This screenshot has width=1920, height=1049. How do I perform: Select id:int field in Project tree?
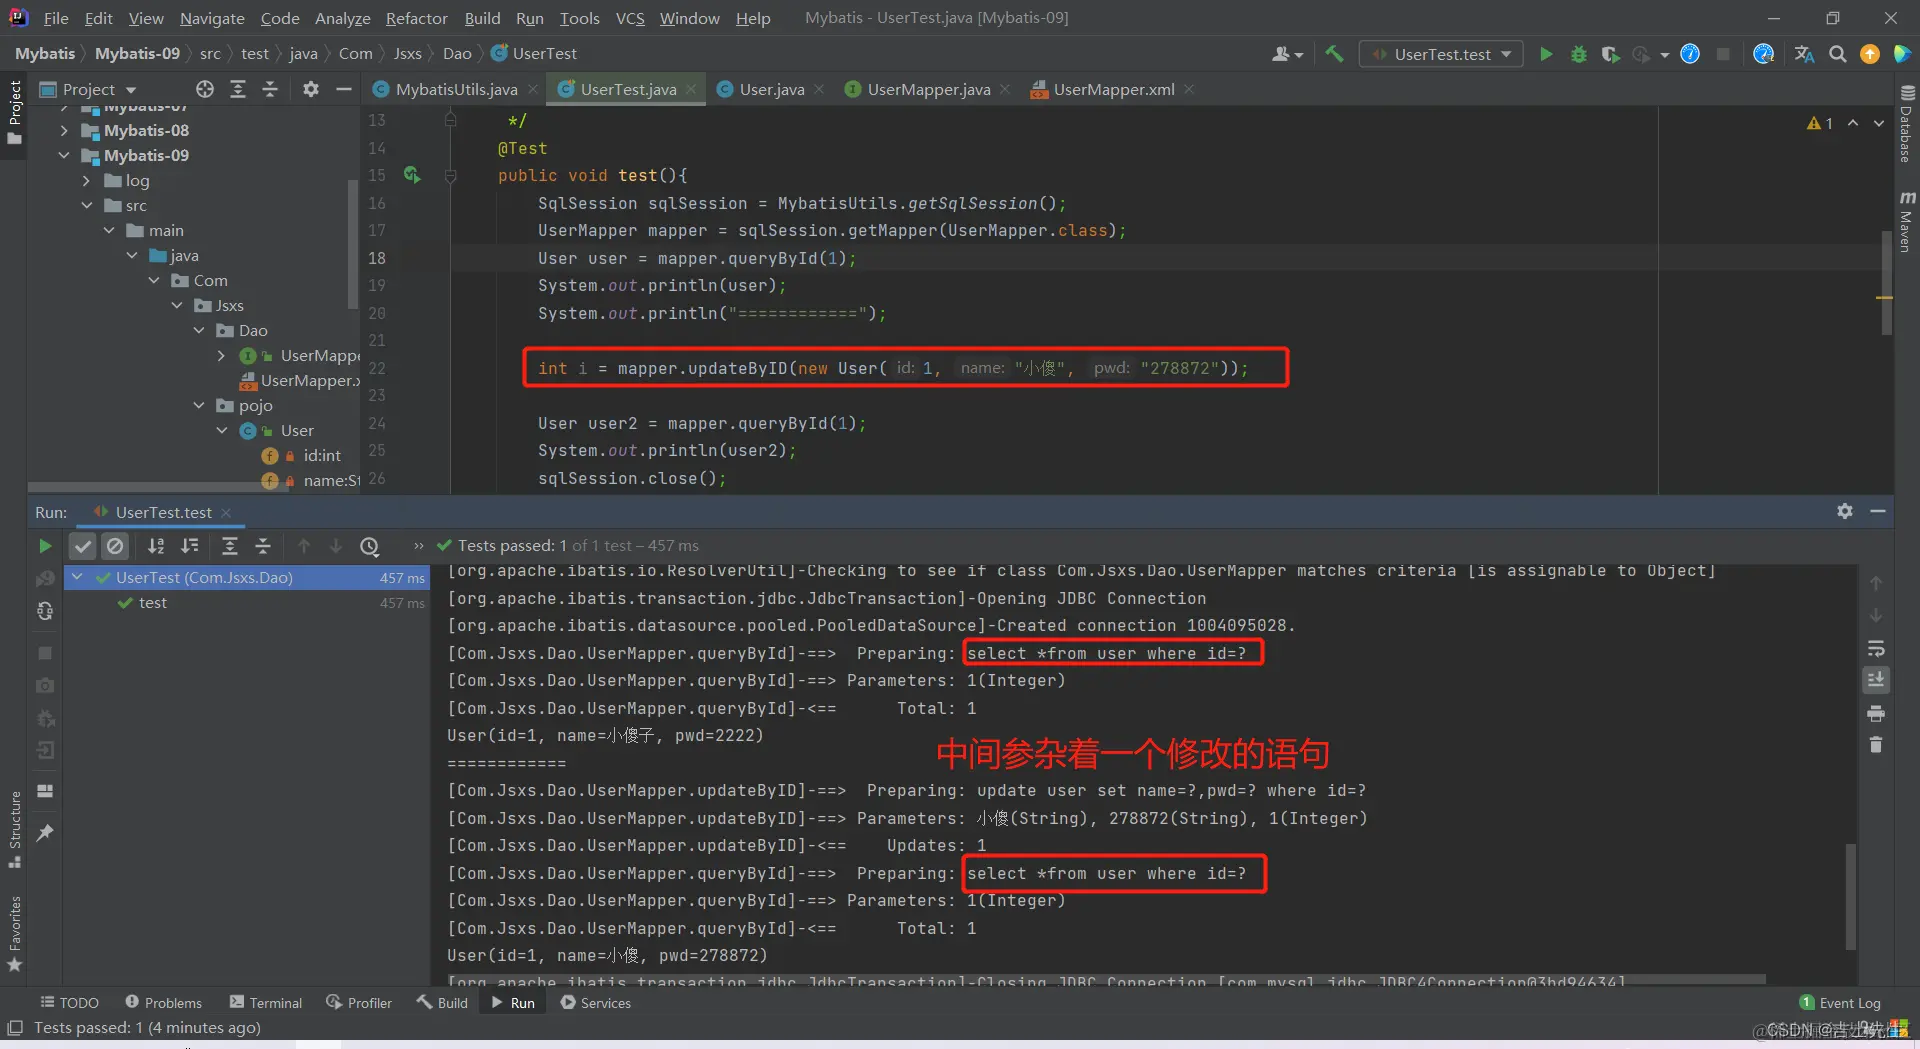(x=322, y=456)
